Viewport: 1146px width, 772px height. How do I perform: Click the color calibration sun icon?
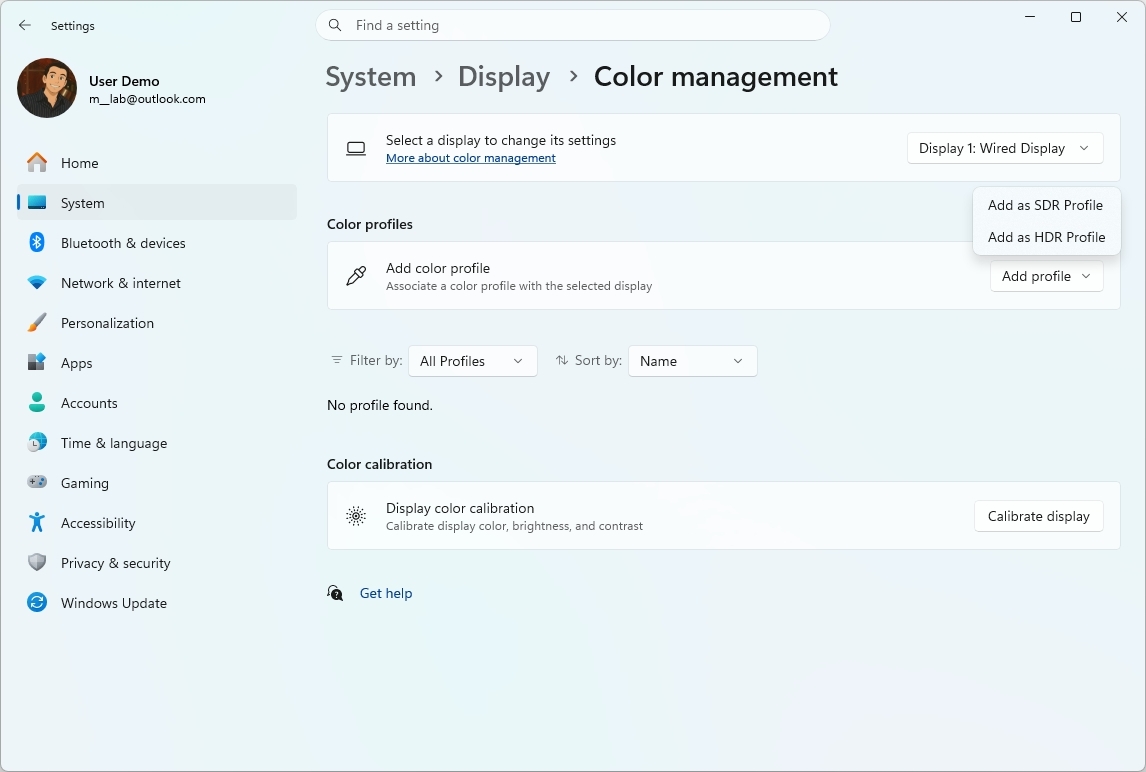356,516
